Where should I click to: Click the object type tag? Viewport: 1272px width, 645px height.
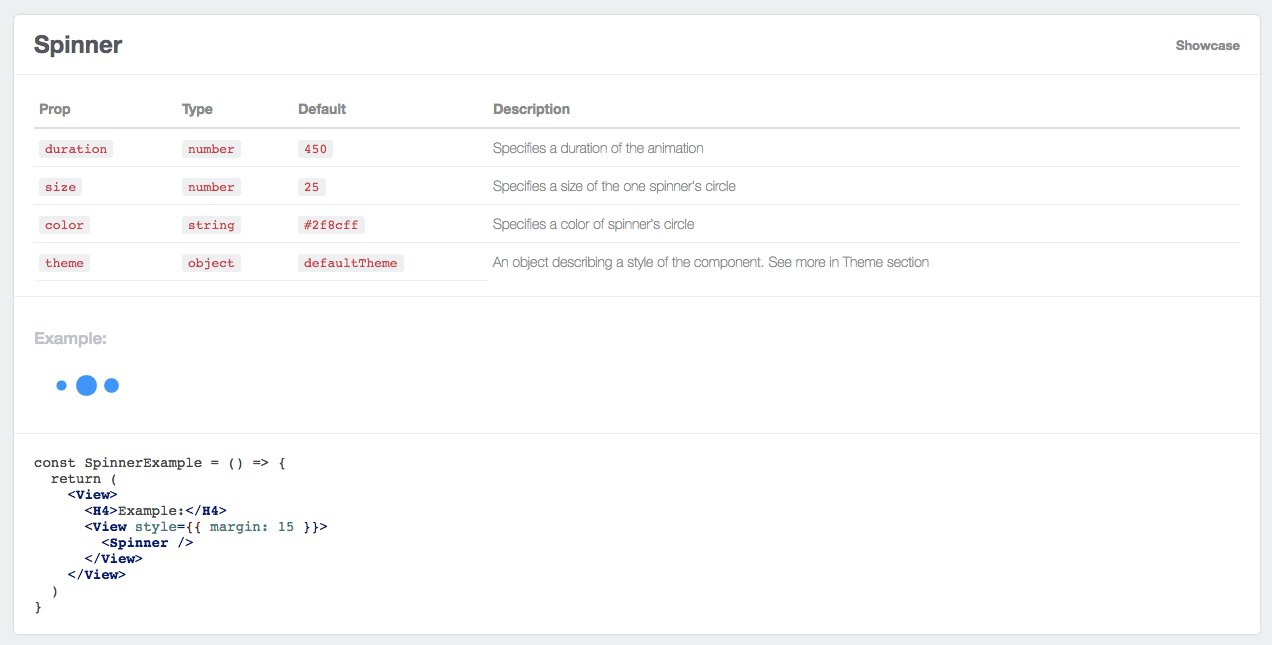[x=211, y=263]
